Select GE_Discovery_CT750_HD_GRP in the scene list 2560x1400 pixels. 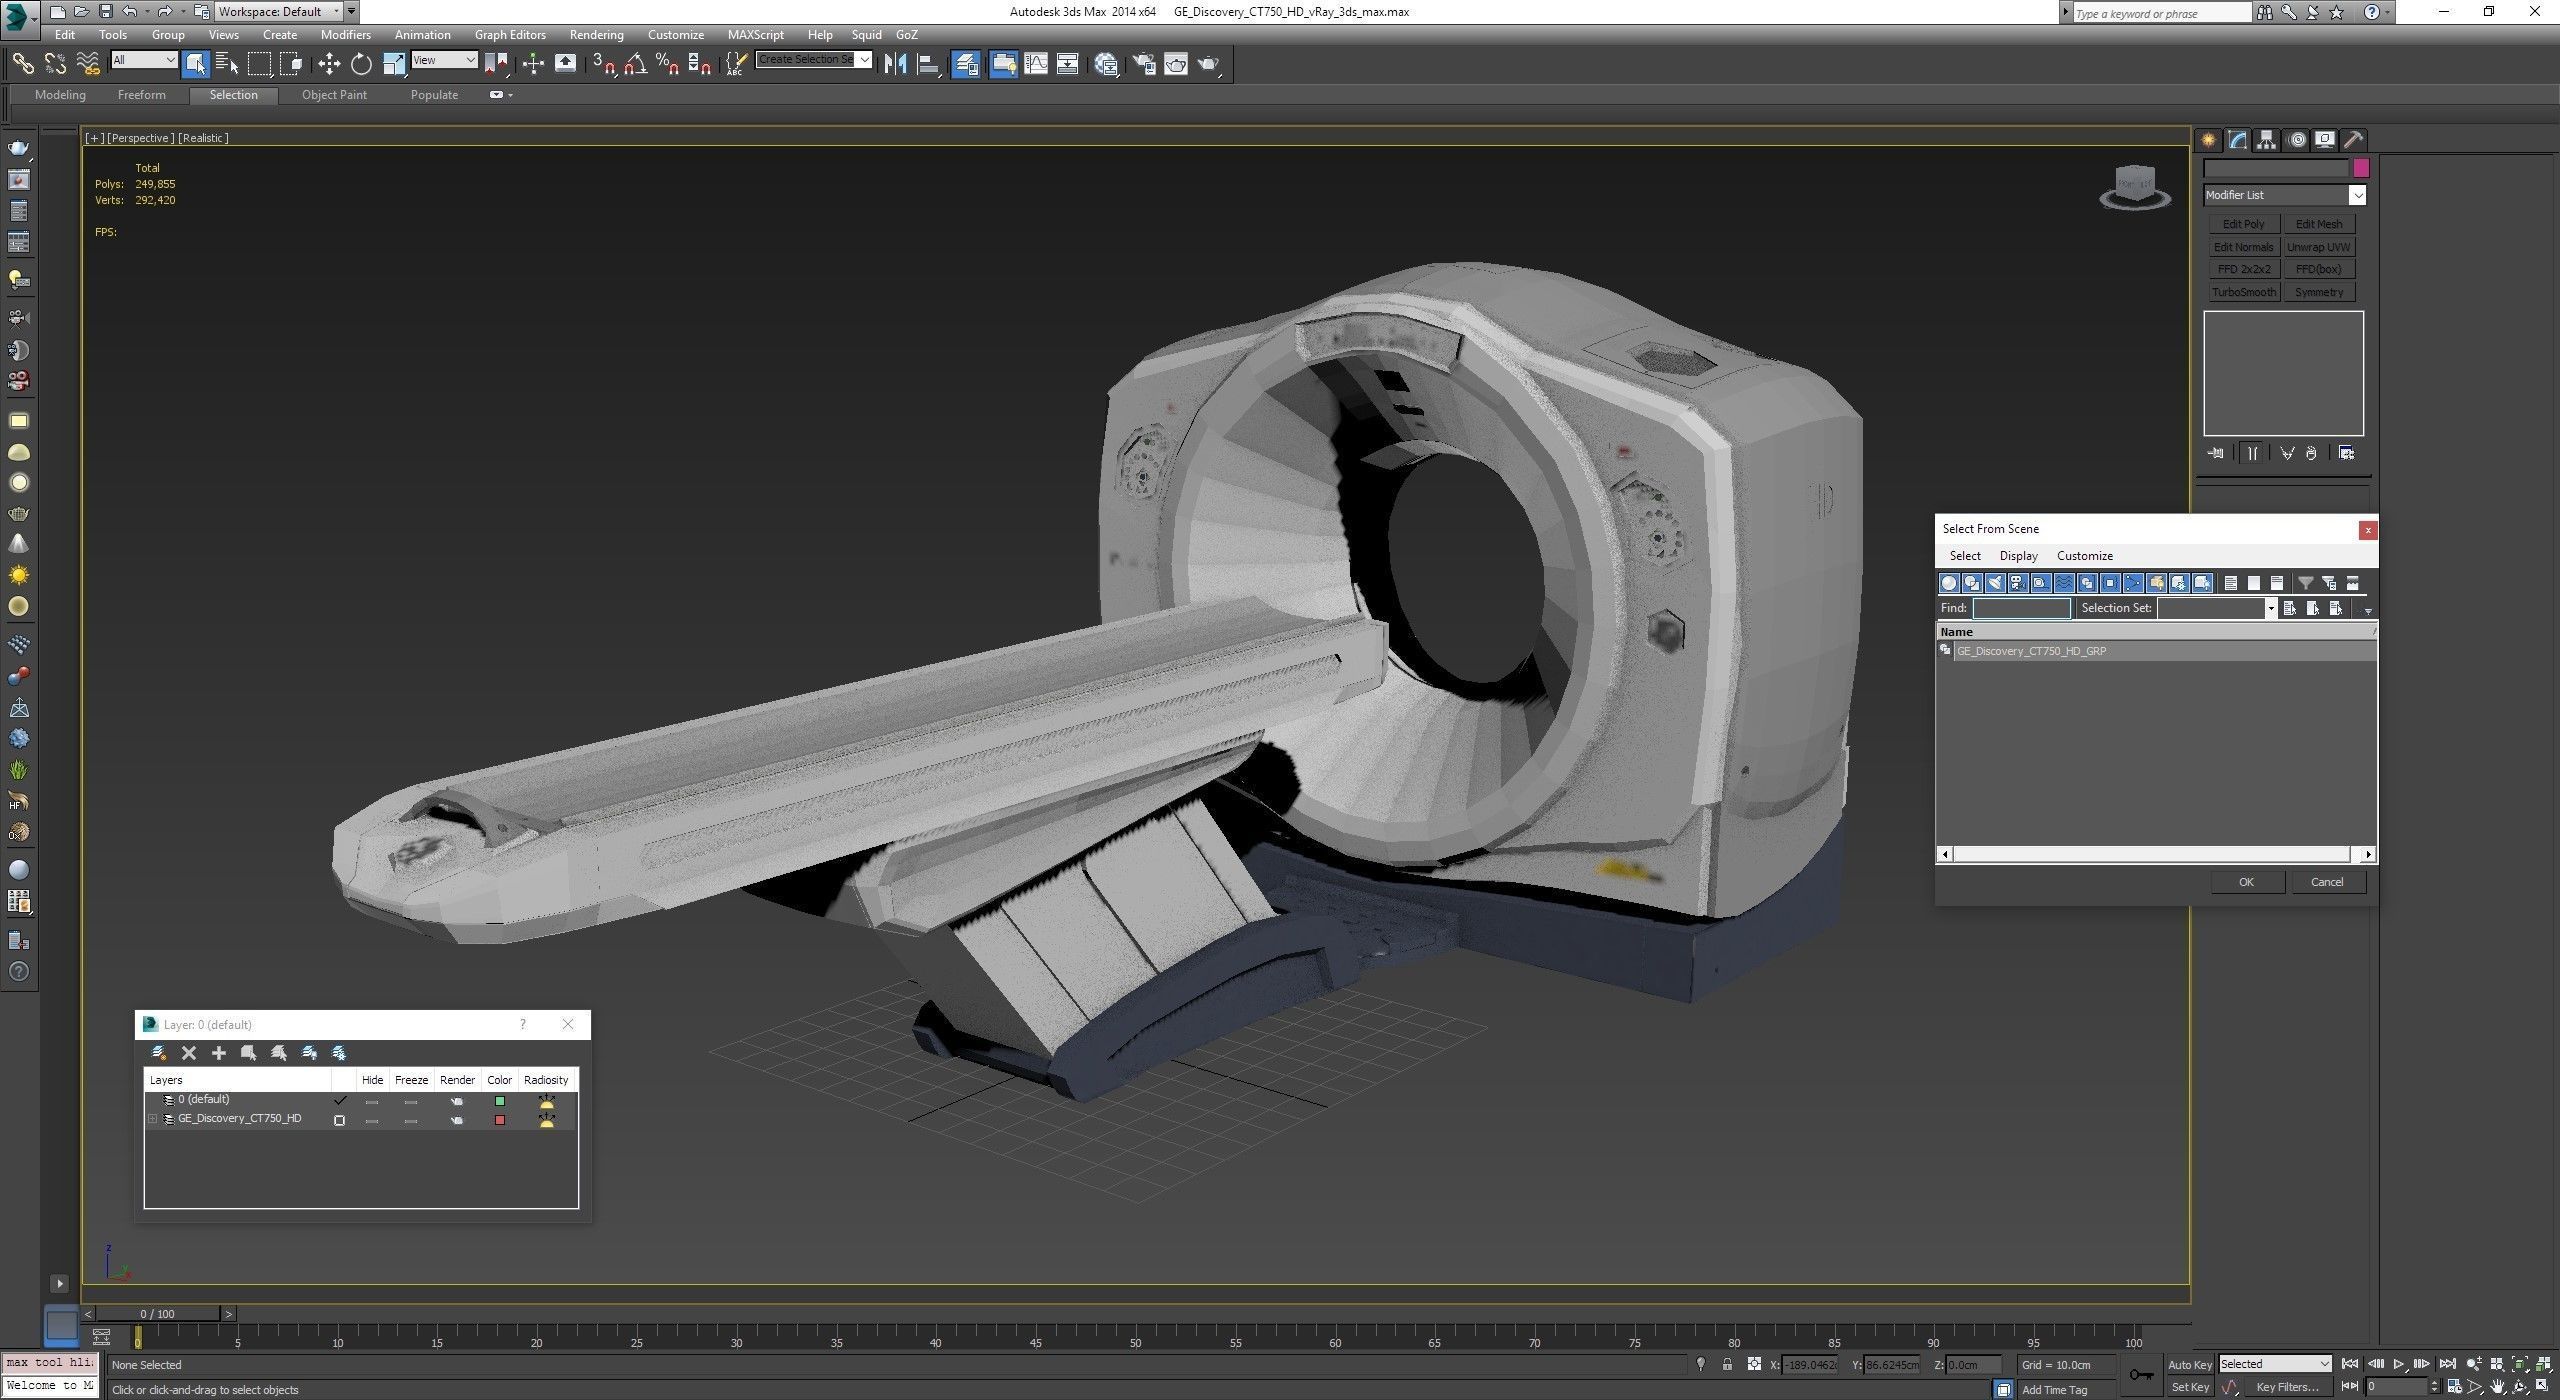[x=2156, y=651]
